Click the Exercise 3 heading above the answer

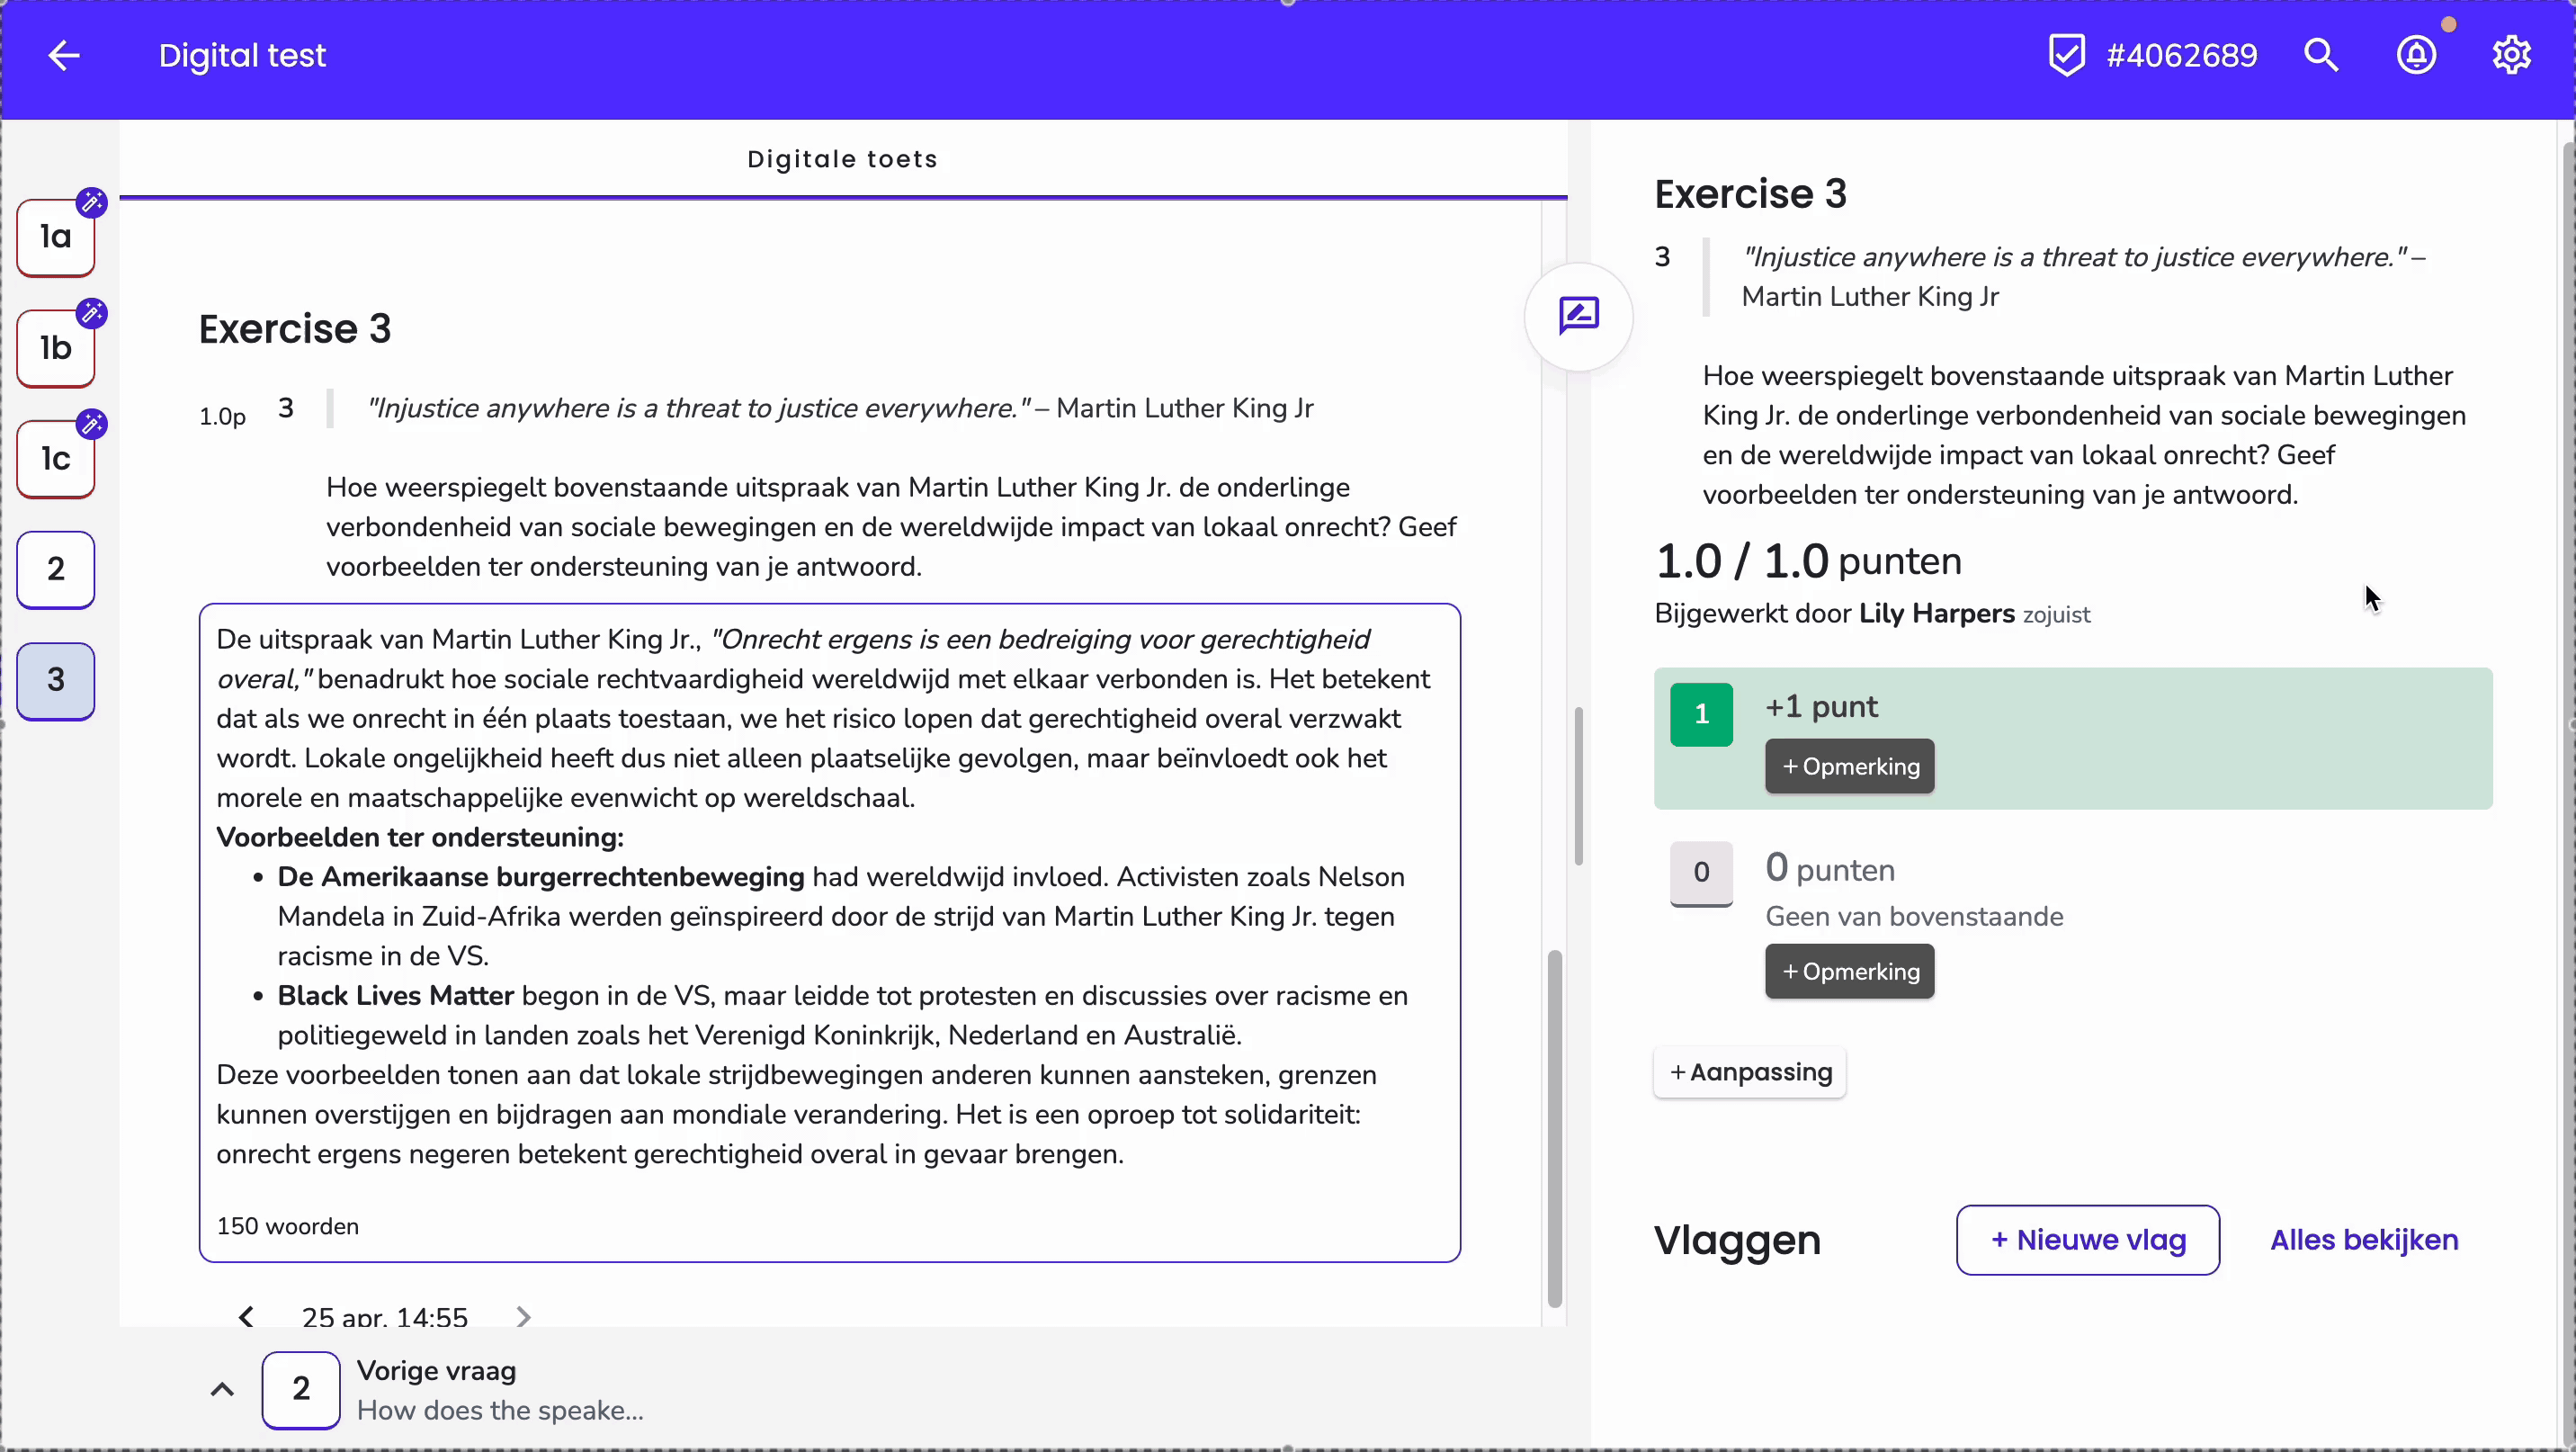pos(295,329)
